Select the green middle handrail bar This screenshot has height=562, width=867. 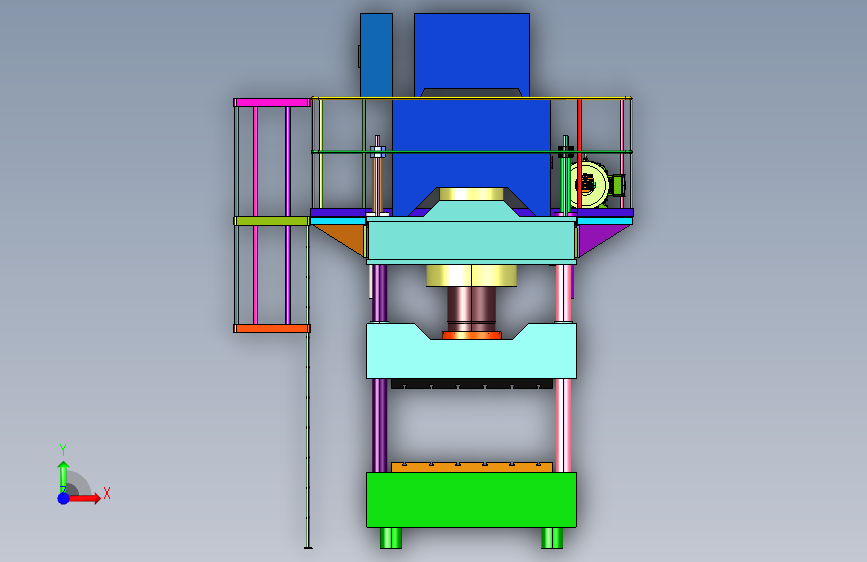tap(472, 152)
